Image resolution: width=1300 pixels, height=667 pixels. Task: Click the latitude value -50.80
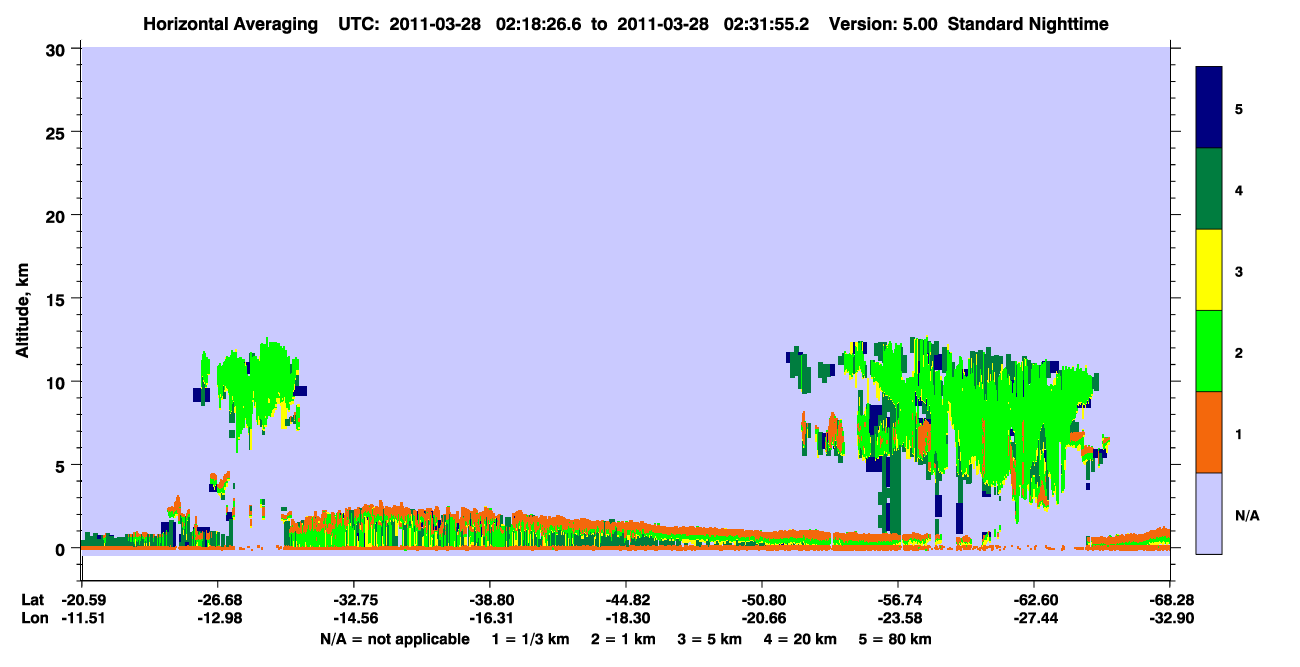tap(762, 600)
